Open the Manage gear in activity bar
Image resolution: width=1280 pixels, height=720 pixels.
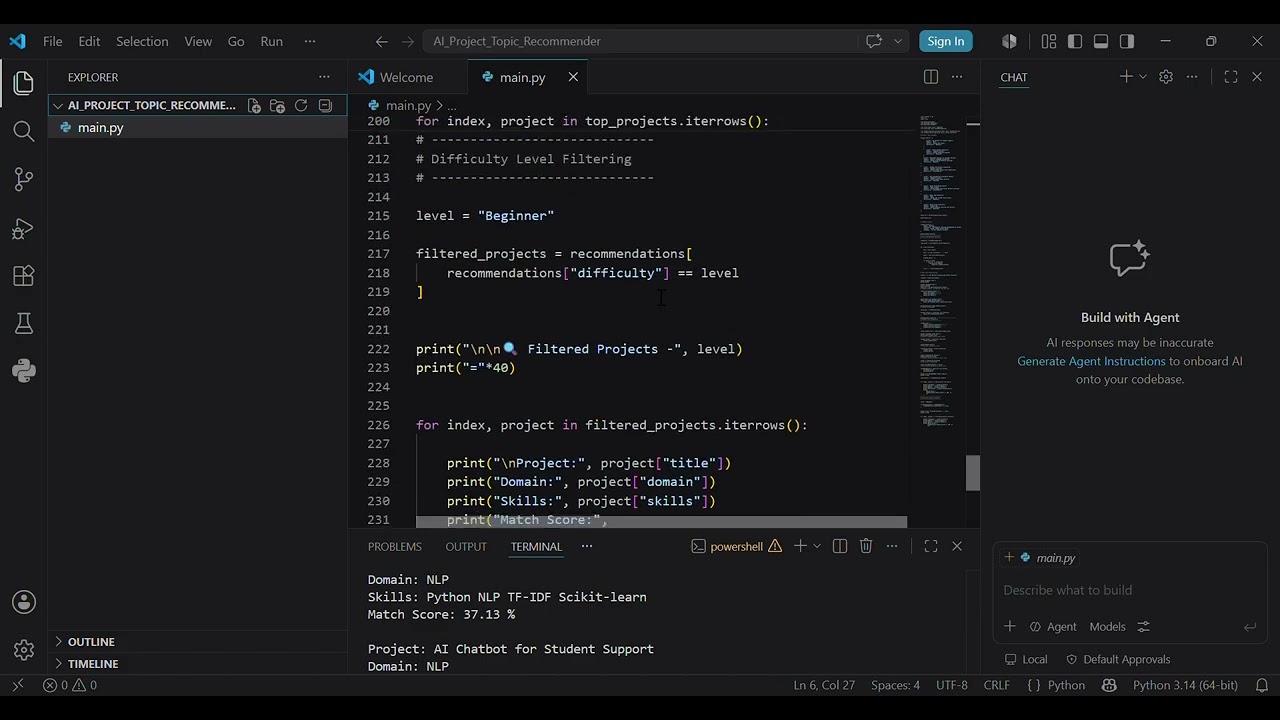(24, 650)
